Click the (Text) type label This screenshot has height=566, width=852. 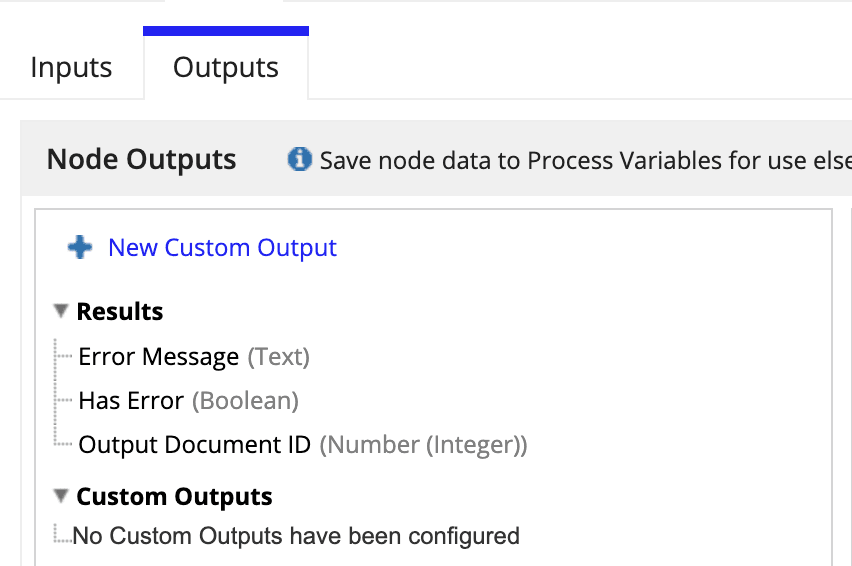coord(279,357)
